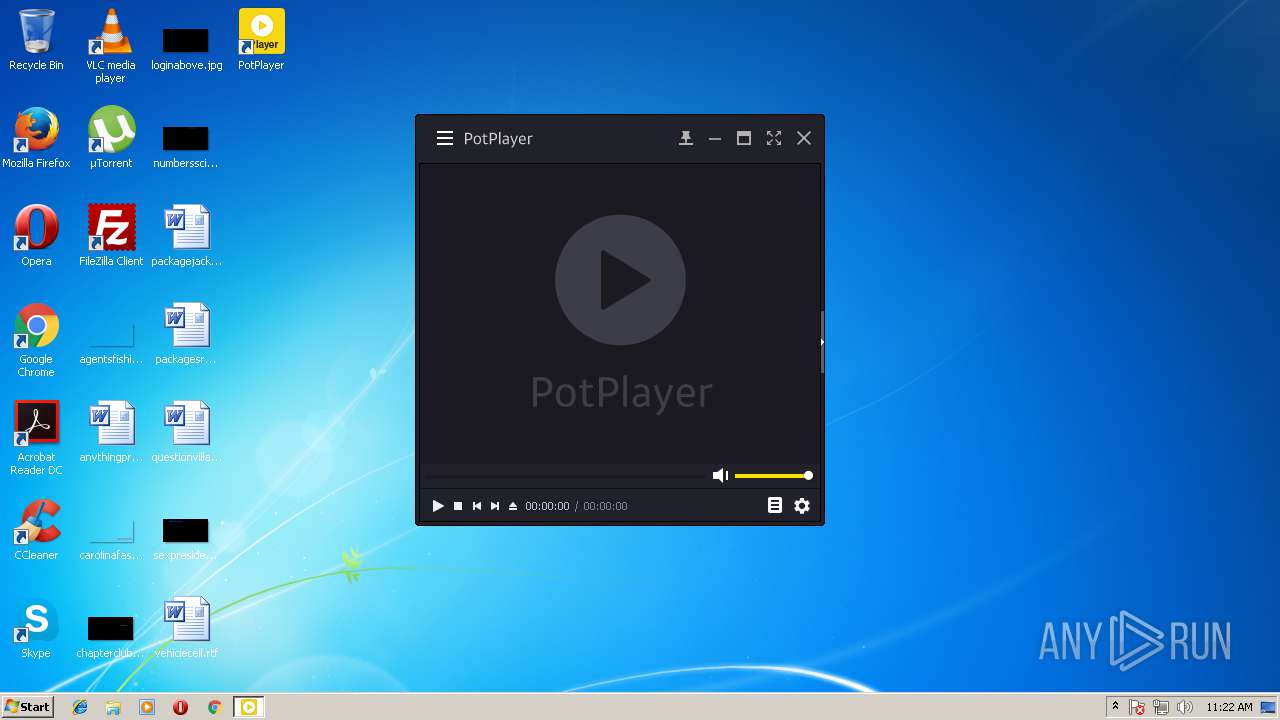Image resolution: width=1280 pixels, height=720 pixels.
Task: Minimize the PotPlayer window
Action: (715, 139)
